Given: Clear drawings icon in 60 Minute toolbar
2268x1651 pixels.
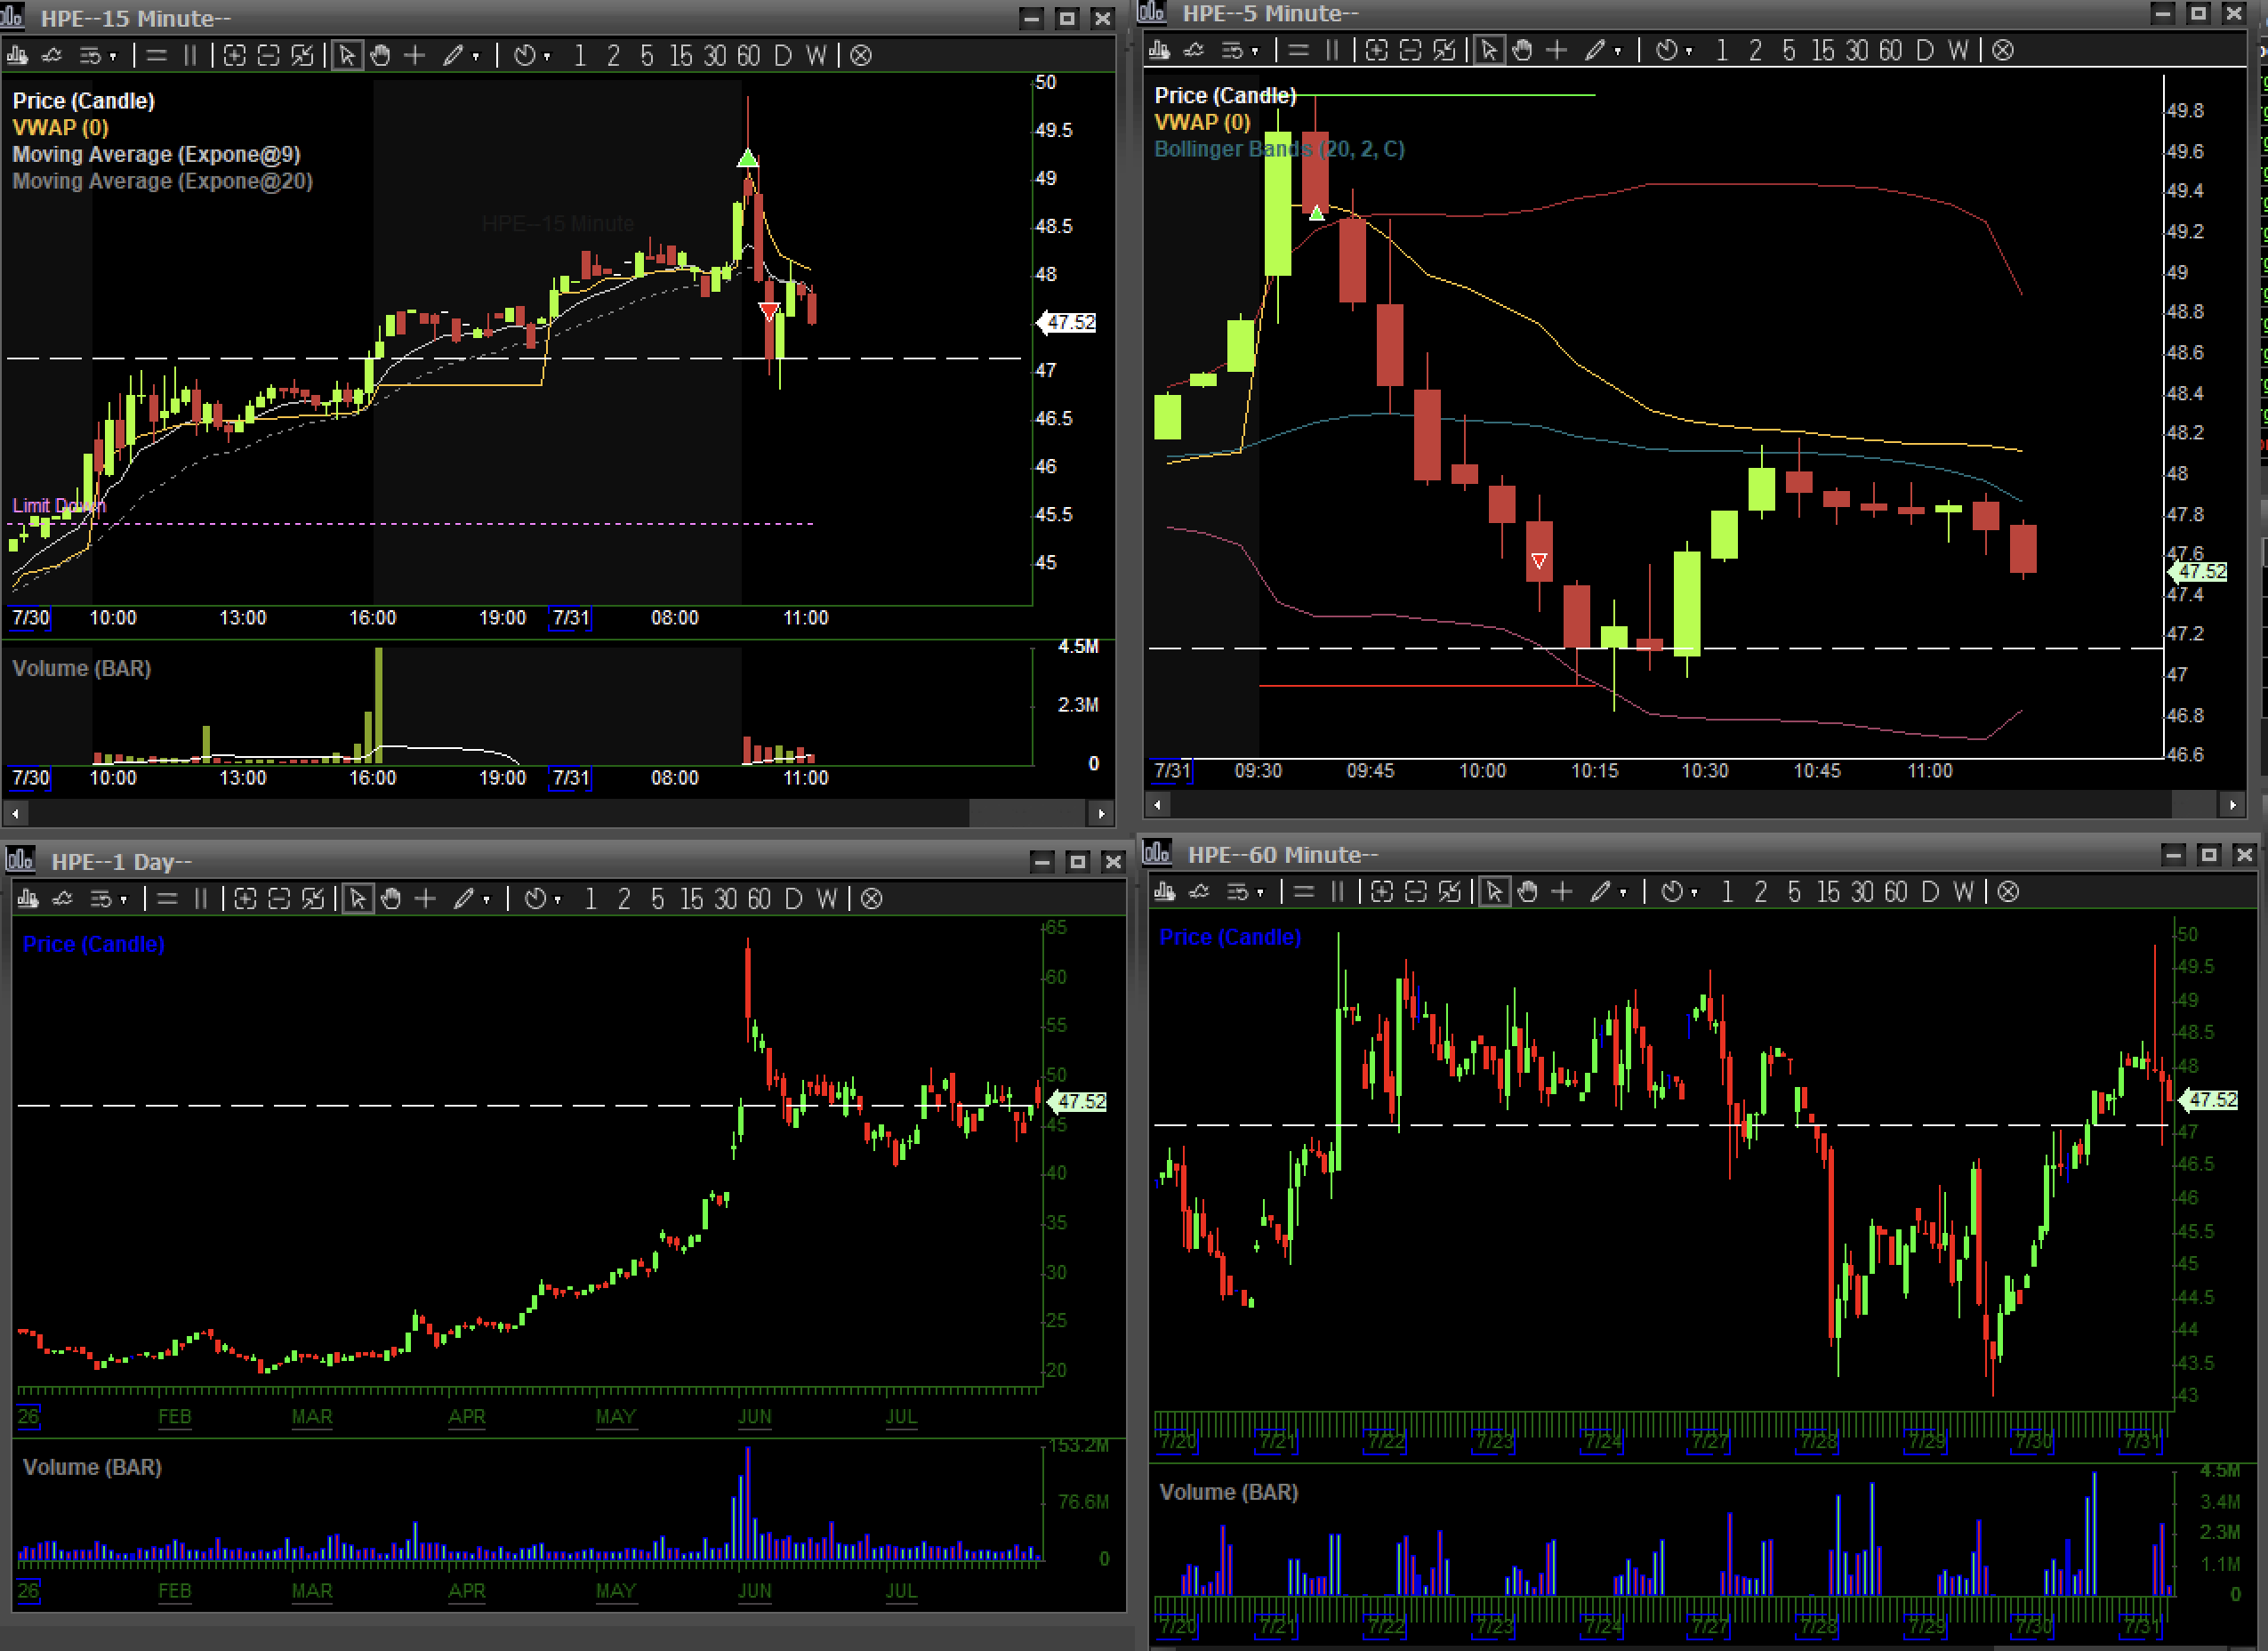Looking at the screenshot, I should [x=2008, y=892].
